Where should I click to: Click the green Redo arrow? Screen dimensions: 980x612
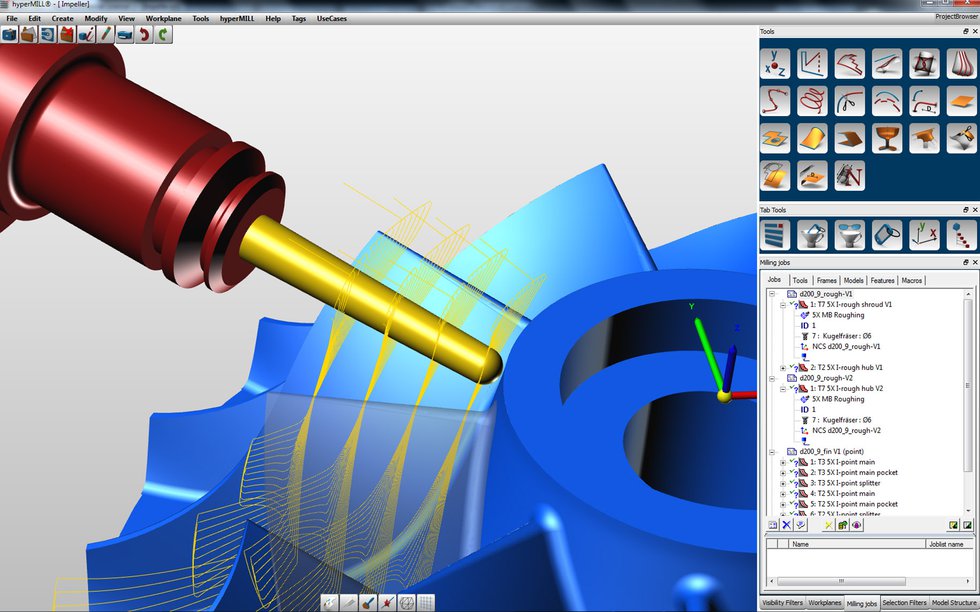pos(160,34)
